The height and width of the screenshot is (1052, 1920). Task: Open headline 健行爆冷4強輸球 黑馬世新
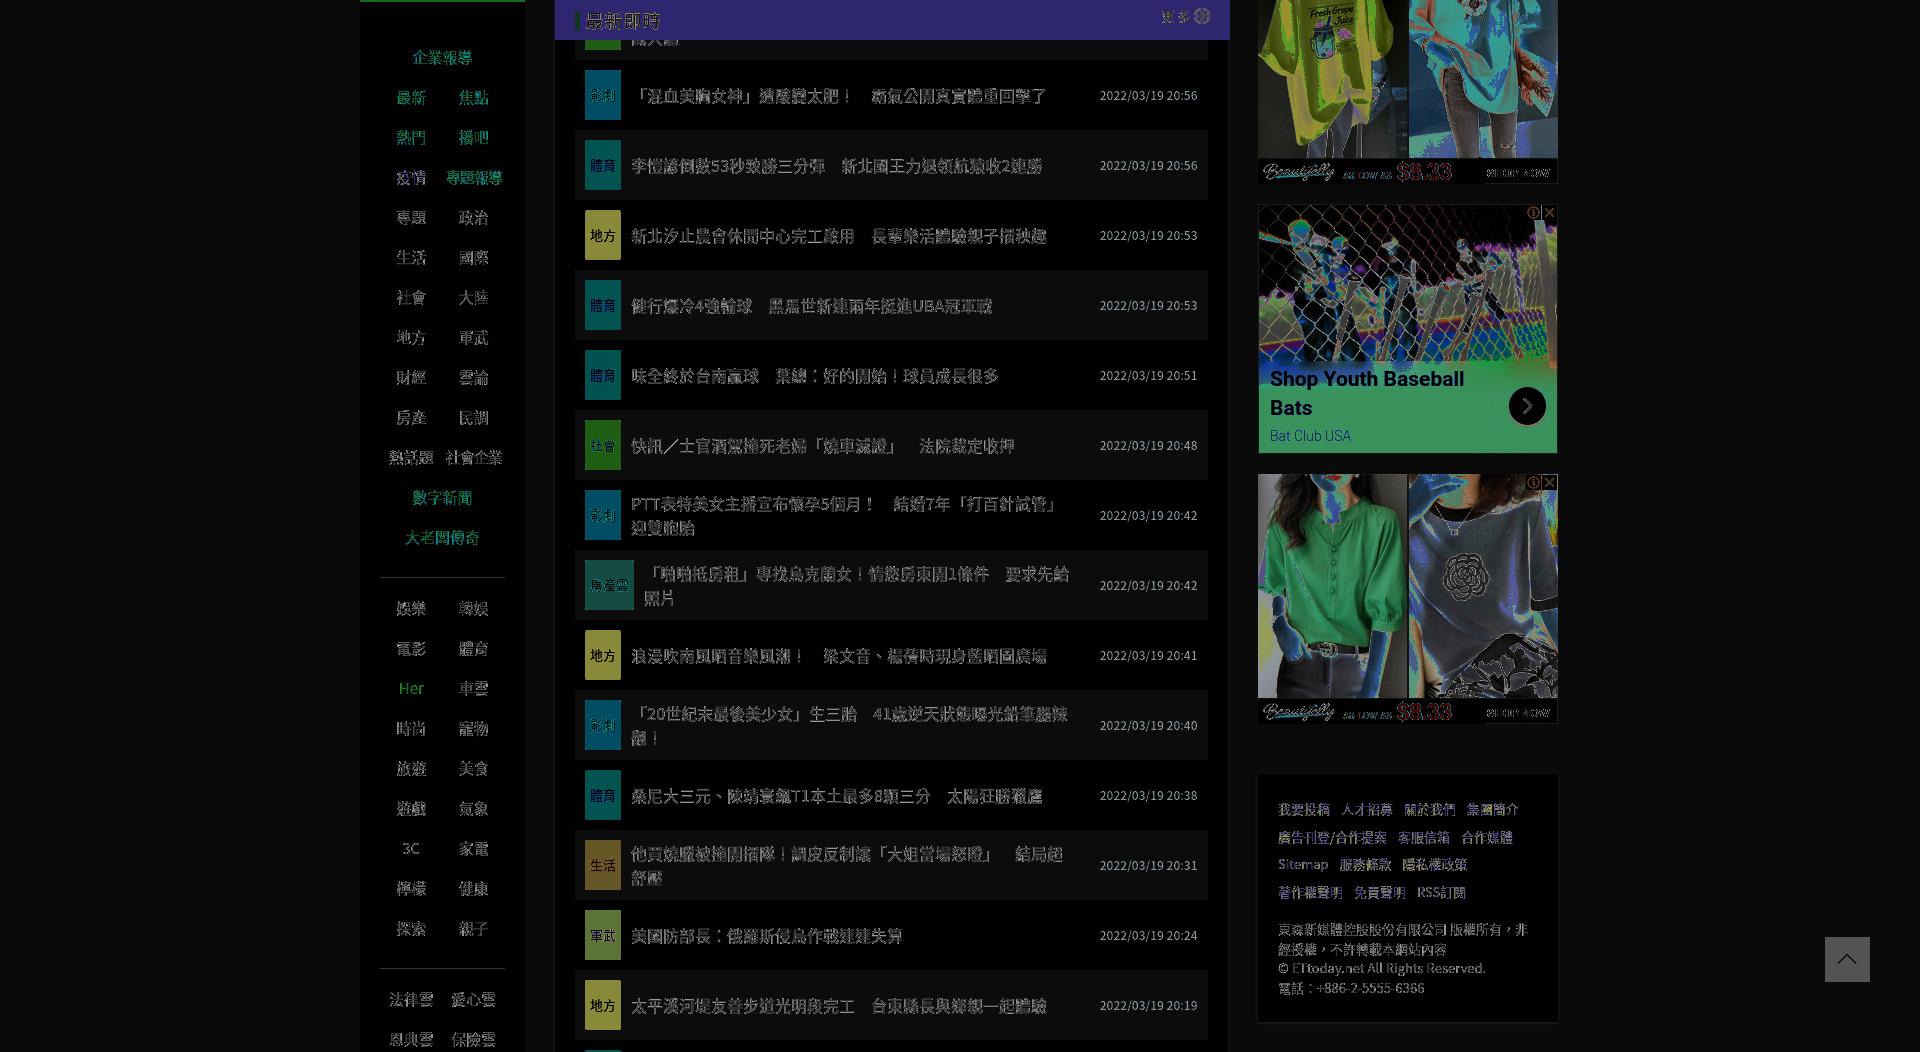pyautogui.click(x=811, y=305)
